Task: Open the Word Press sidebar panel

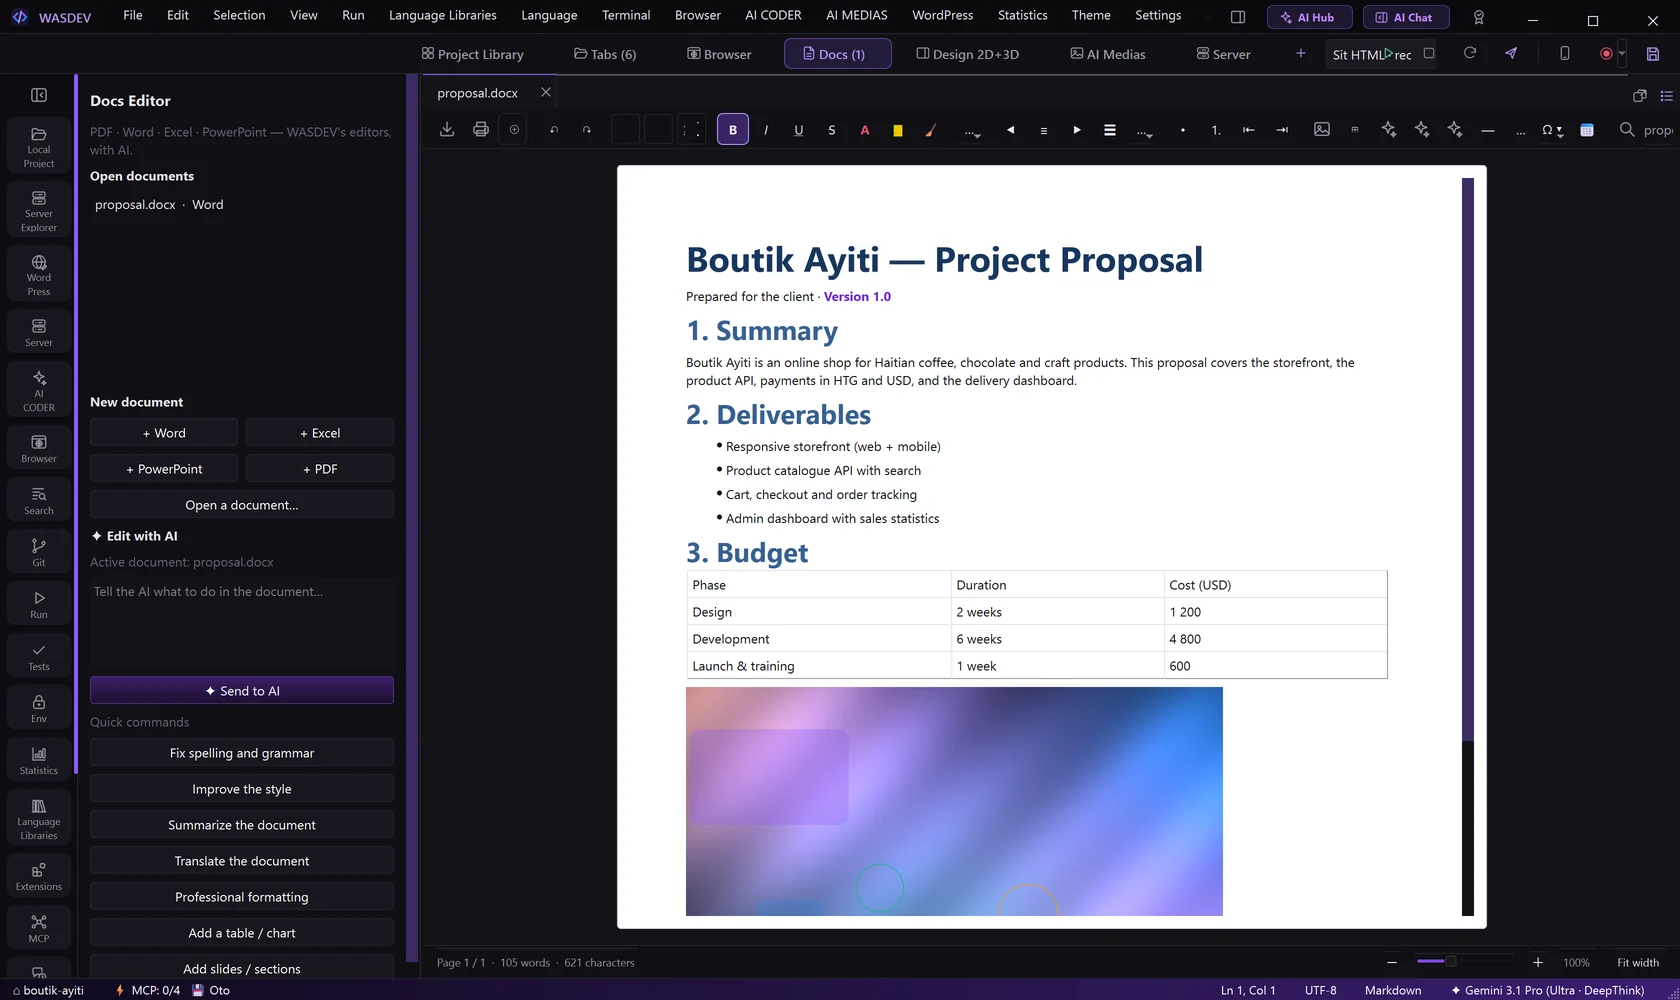Action: 39,274
